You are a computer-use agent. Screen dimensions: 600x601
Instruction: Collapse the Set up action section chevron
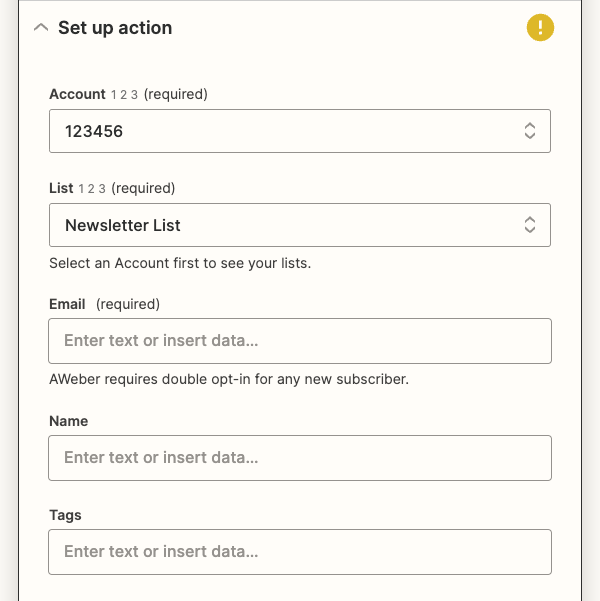(40, 28)
